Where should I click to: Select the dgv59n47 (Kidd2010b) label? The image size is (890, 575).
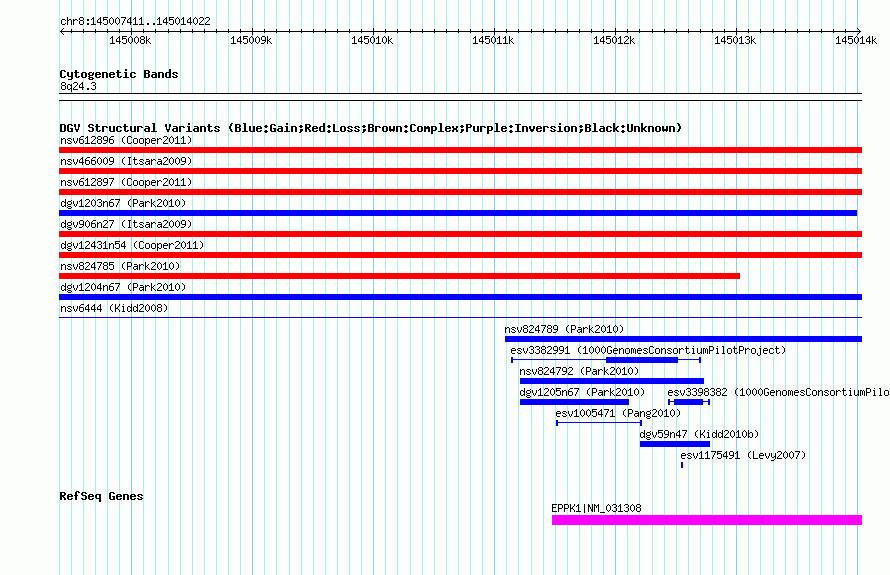click(x=699, y=434)
